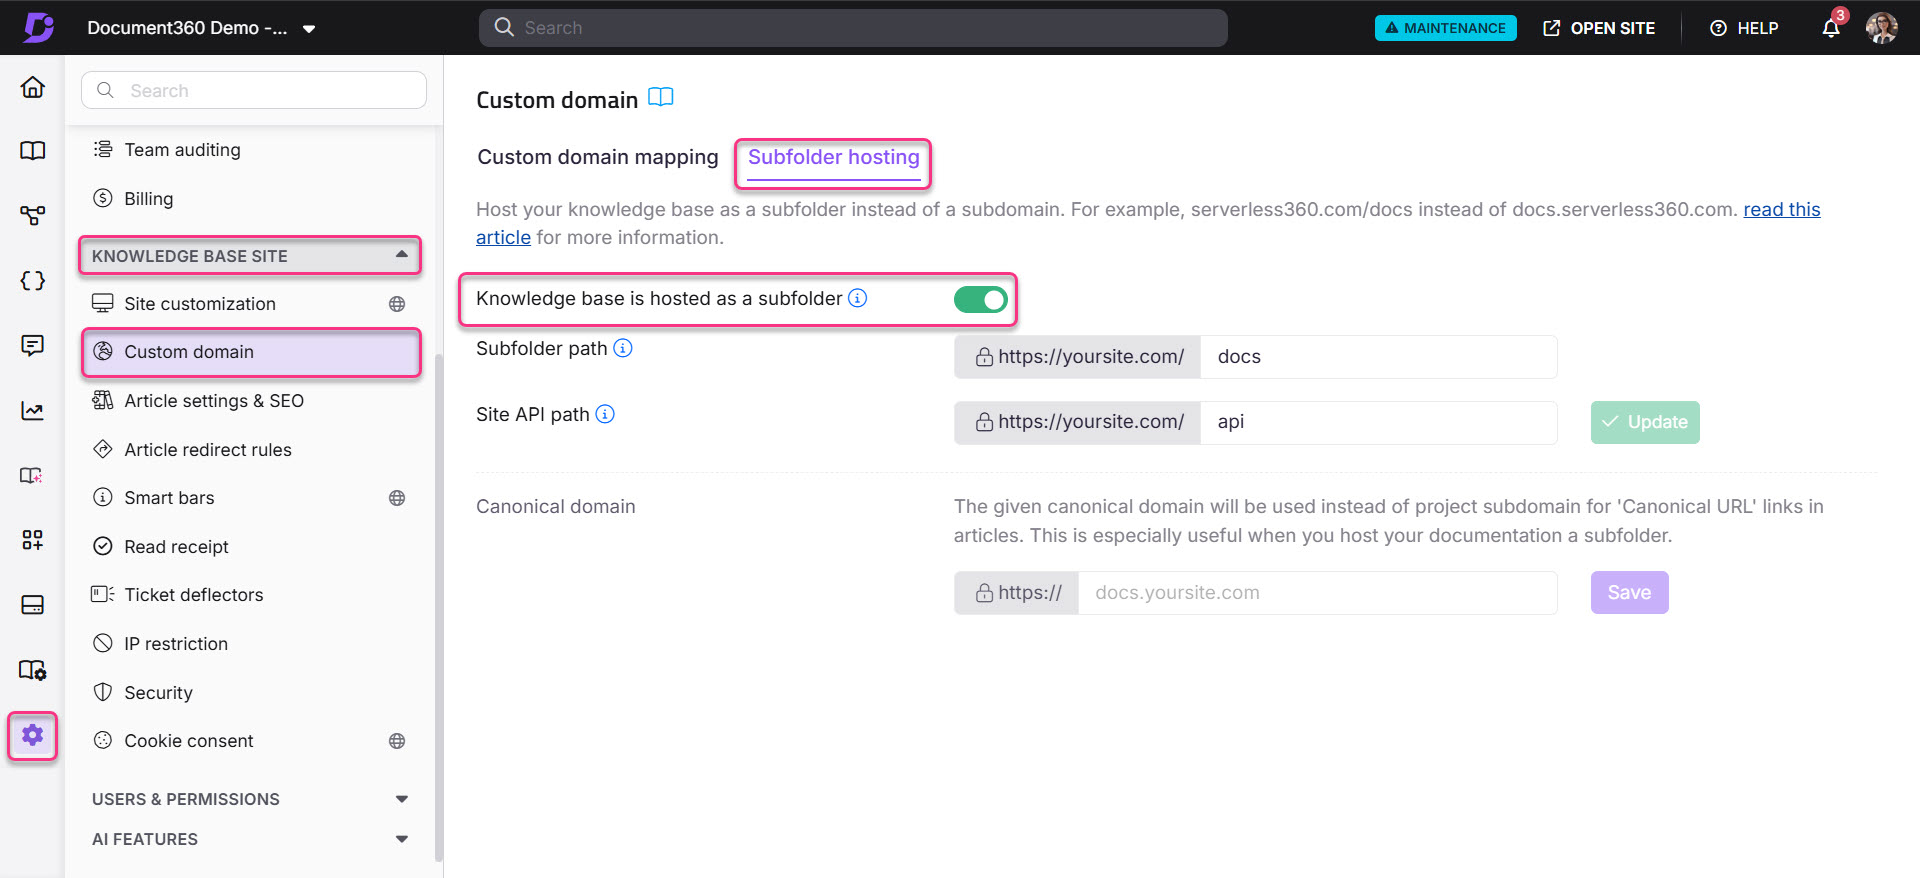Open the Feedback comments icon in sidebar

[32, 345]
